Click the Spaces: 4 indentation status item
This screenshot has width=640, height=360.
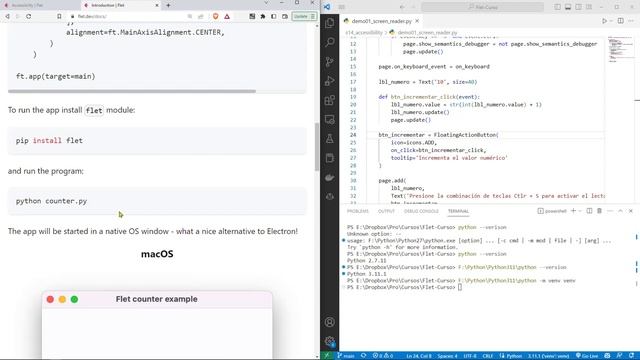448,356
